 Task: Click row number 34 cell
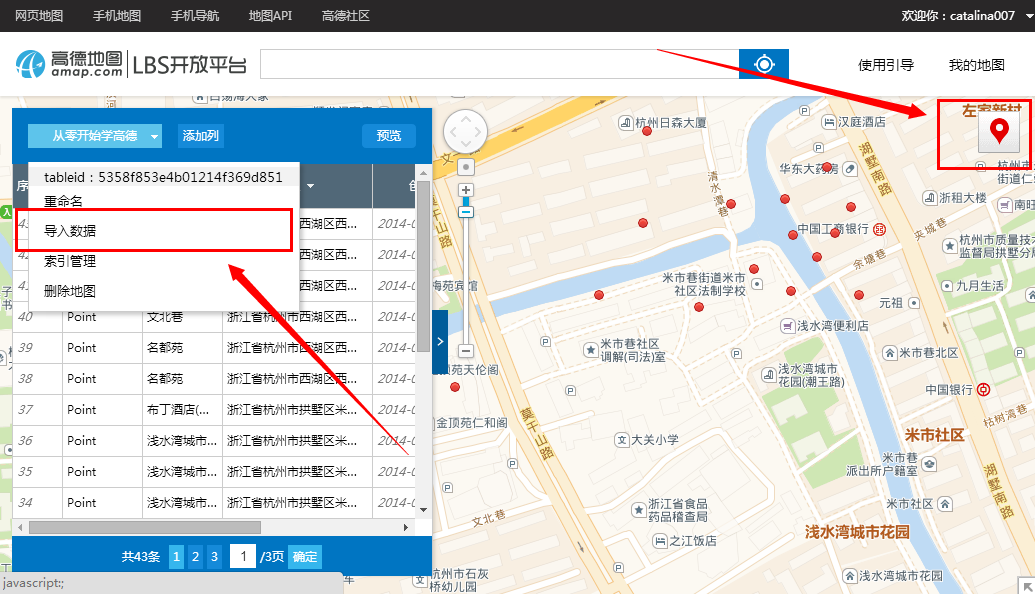click(38, 503)
